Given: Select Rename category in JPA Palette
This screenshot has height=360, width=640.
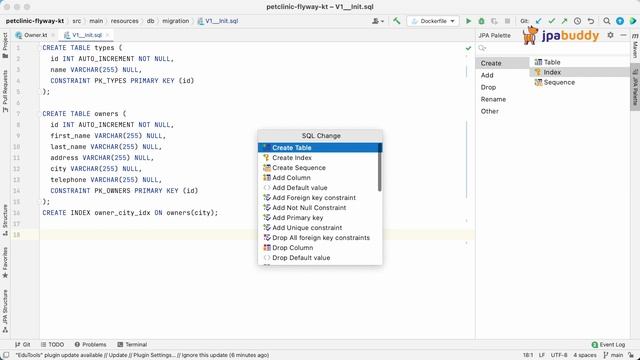Looking at the screenshot, I should (502, 99).
